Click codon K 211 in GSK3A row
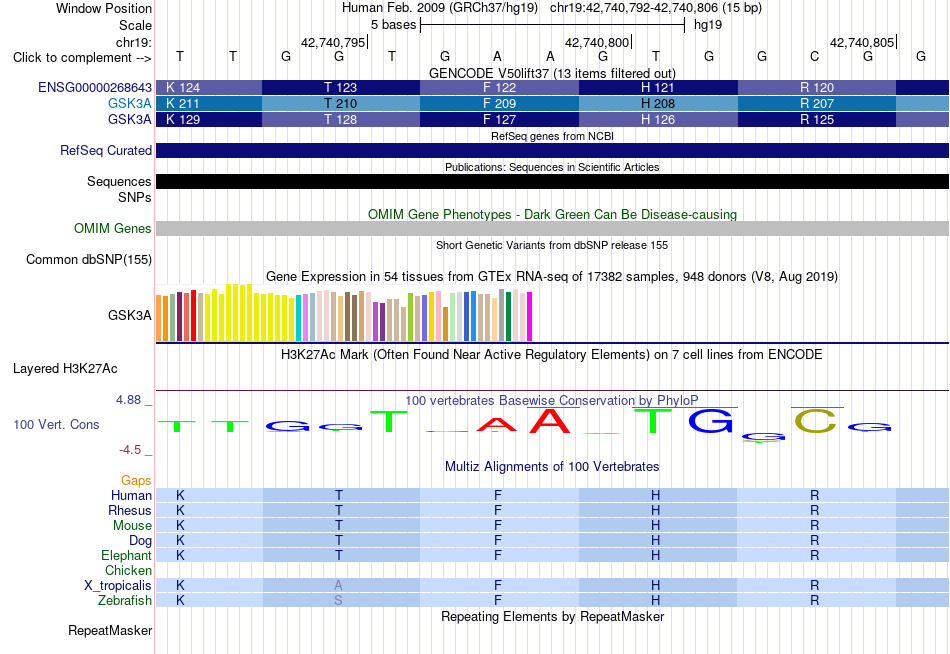 pyautogui.click(x=209, y=104)
